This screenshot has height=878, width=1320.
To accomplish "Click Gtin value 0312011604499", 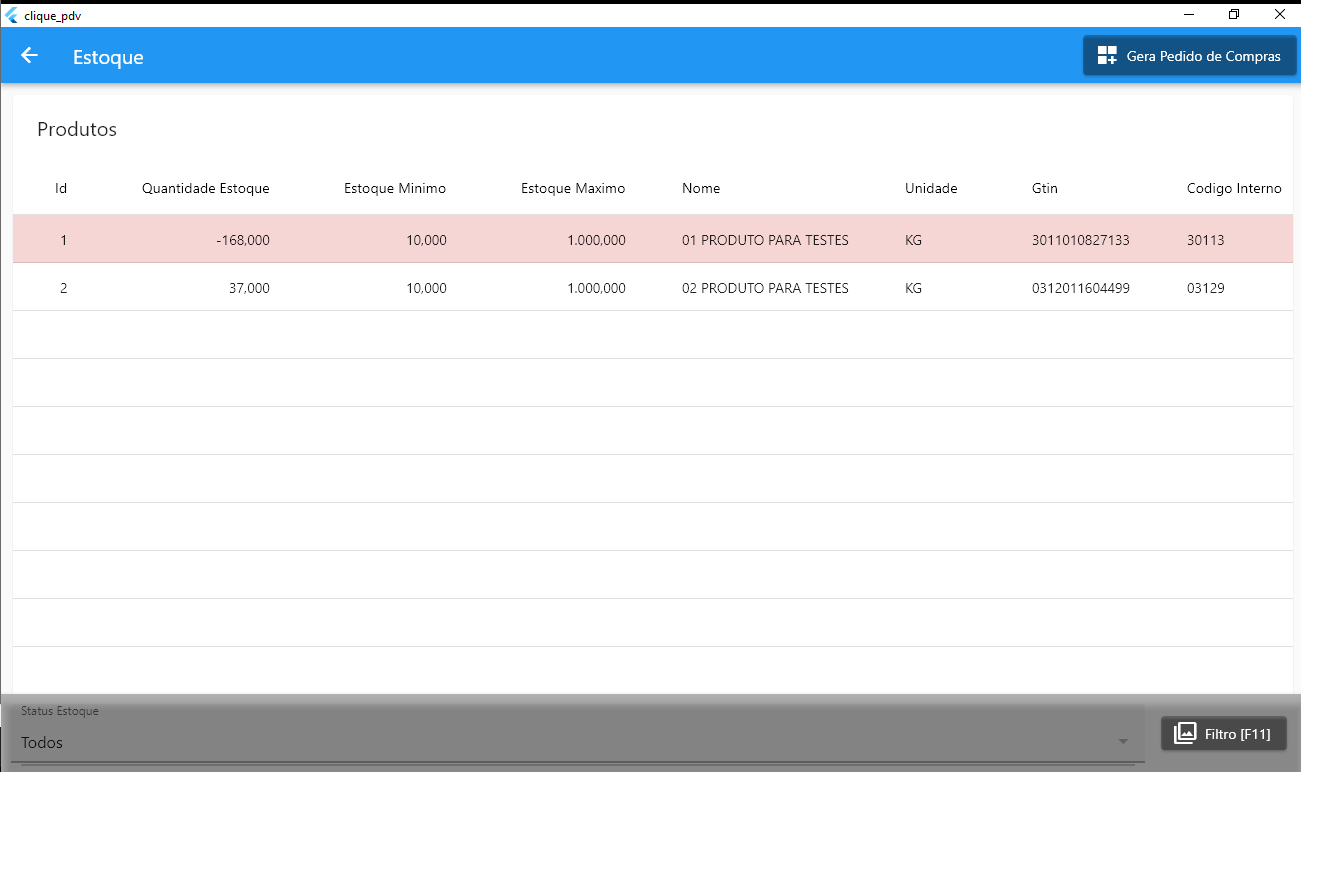I will [x=1080, y=288].
